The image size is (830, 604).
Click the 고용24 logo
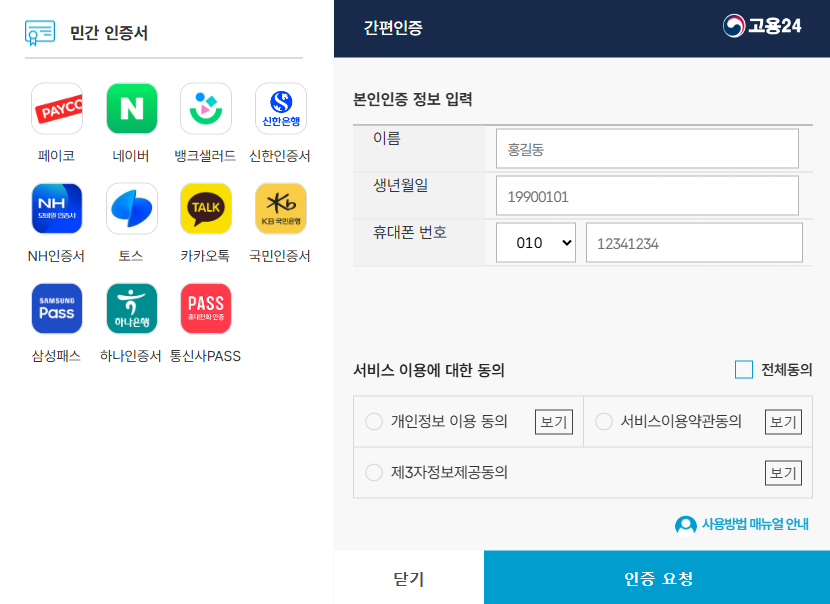click(x=762, y=25)
